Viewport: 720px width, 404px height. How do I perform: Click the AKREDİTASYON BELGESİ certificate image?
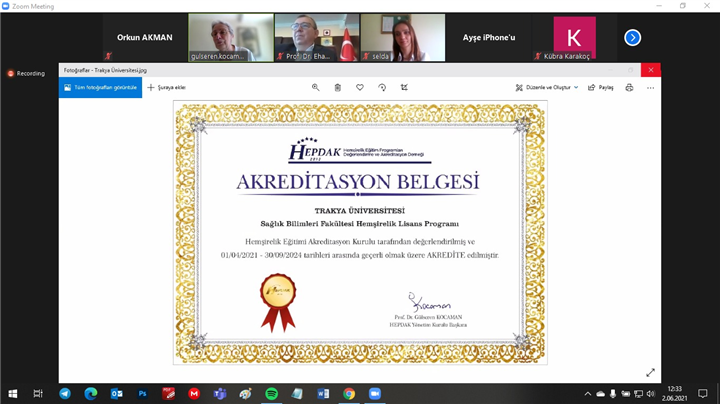(360, 233)
